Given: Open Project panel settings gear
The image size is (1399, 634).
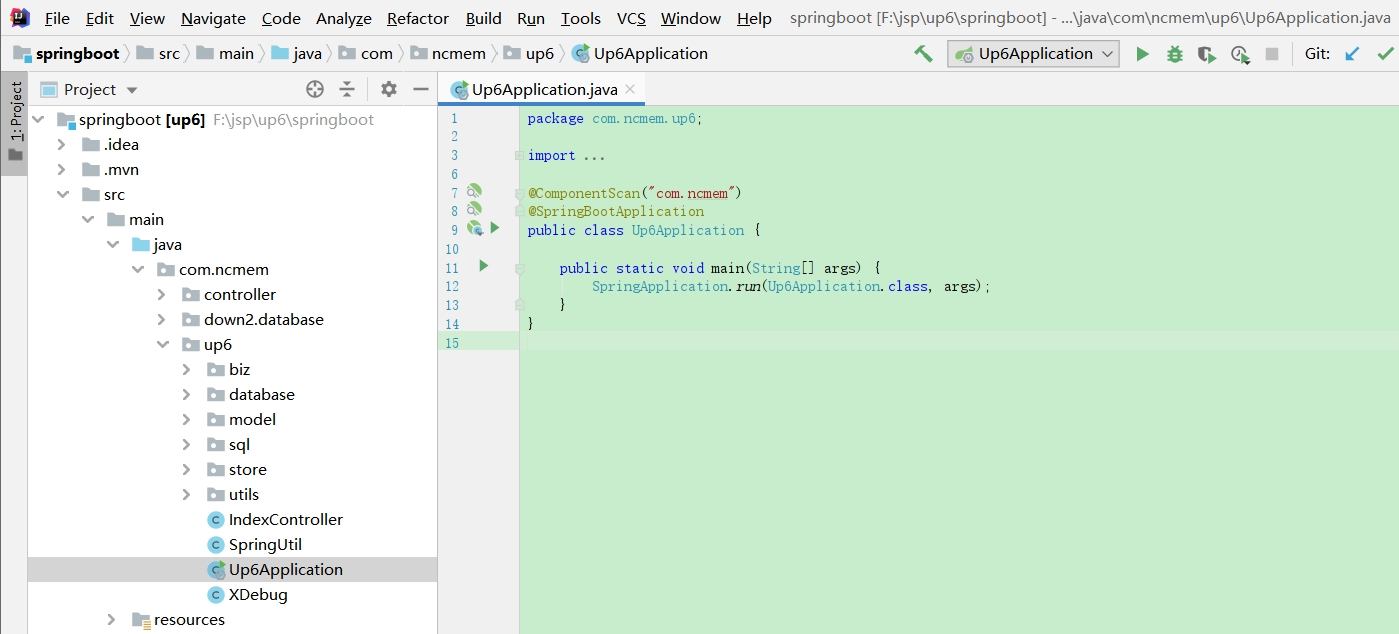Looking at the screenshot, I should (389, 90).
